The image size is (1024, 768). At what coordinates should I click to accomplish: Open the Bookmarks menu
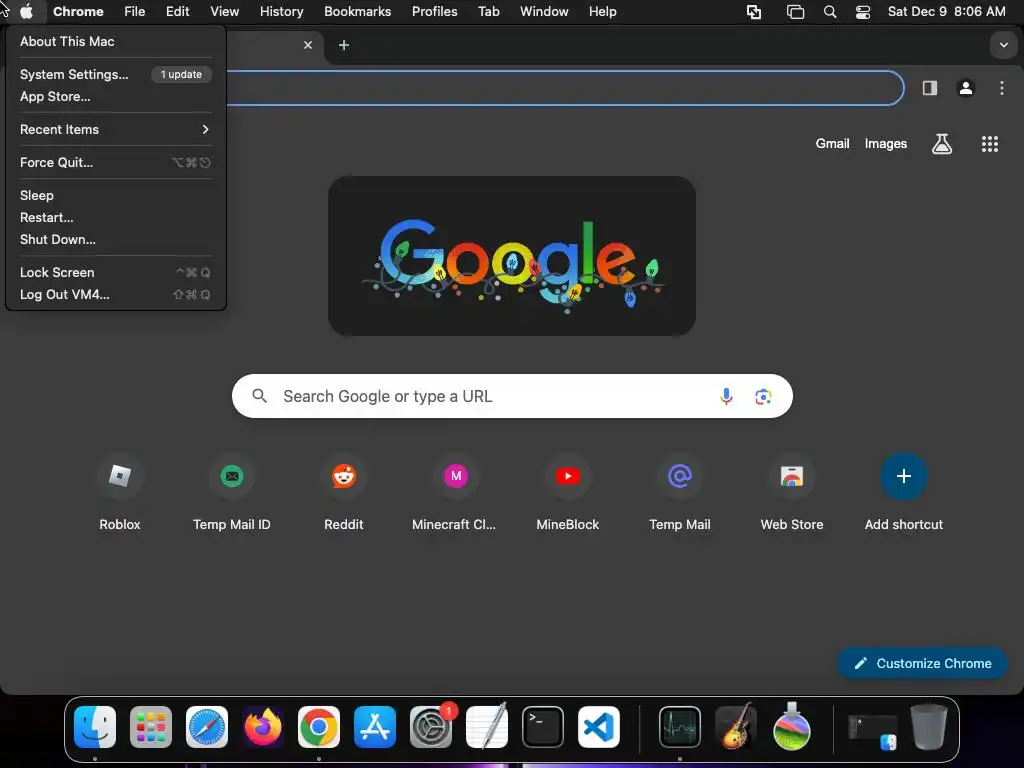358,12
